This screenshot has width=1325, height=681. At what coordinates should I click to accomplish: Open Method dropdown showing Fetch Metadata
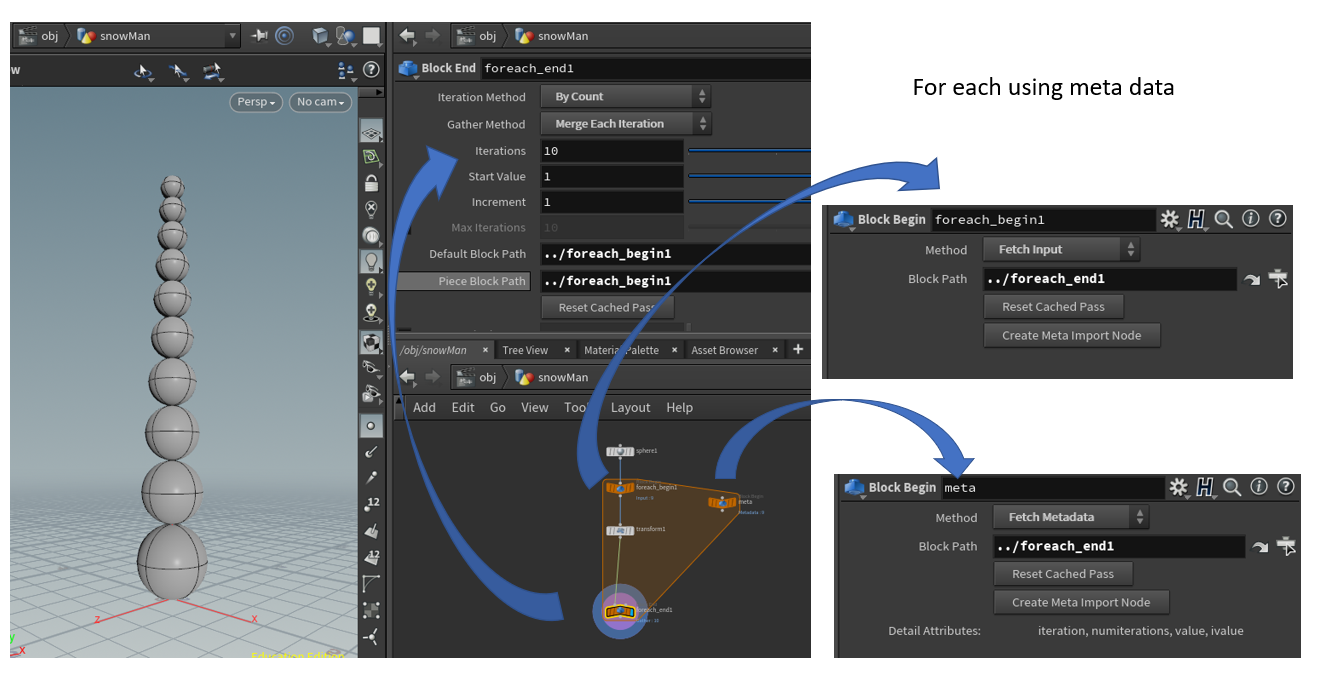point(1071,517)
